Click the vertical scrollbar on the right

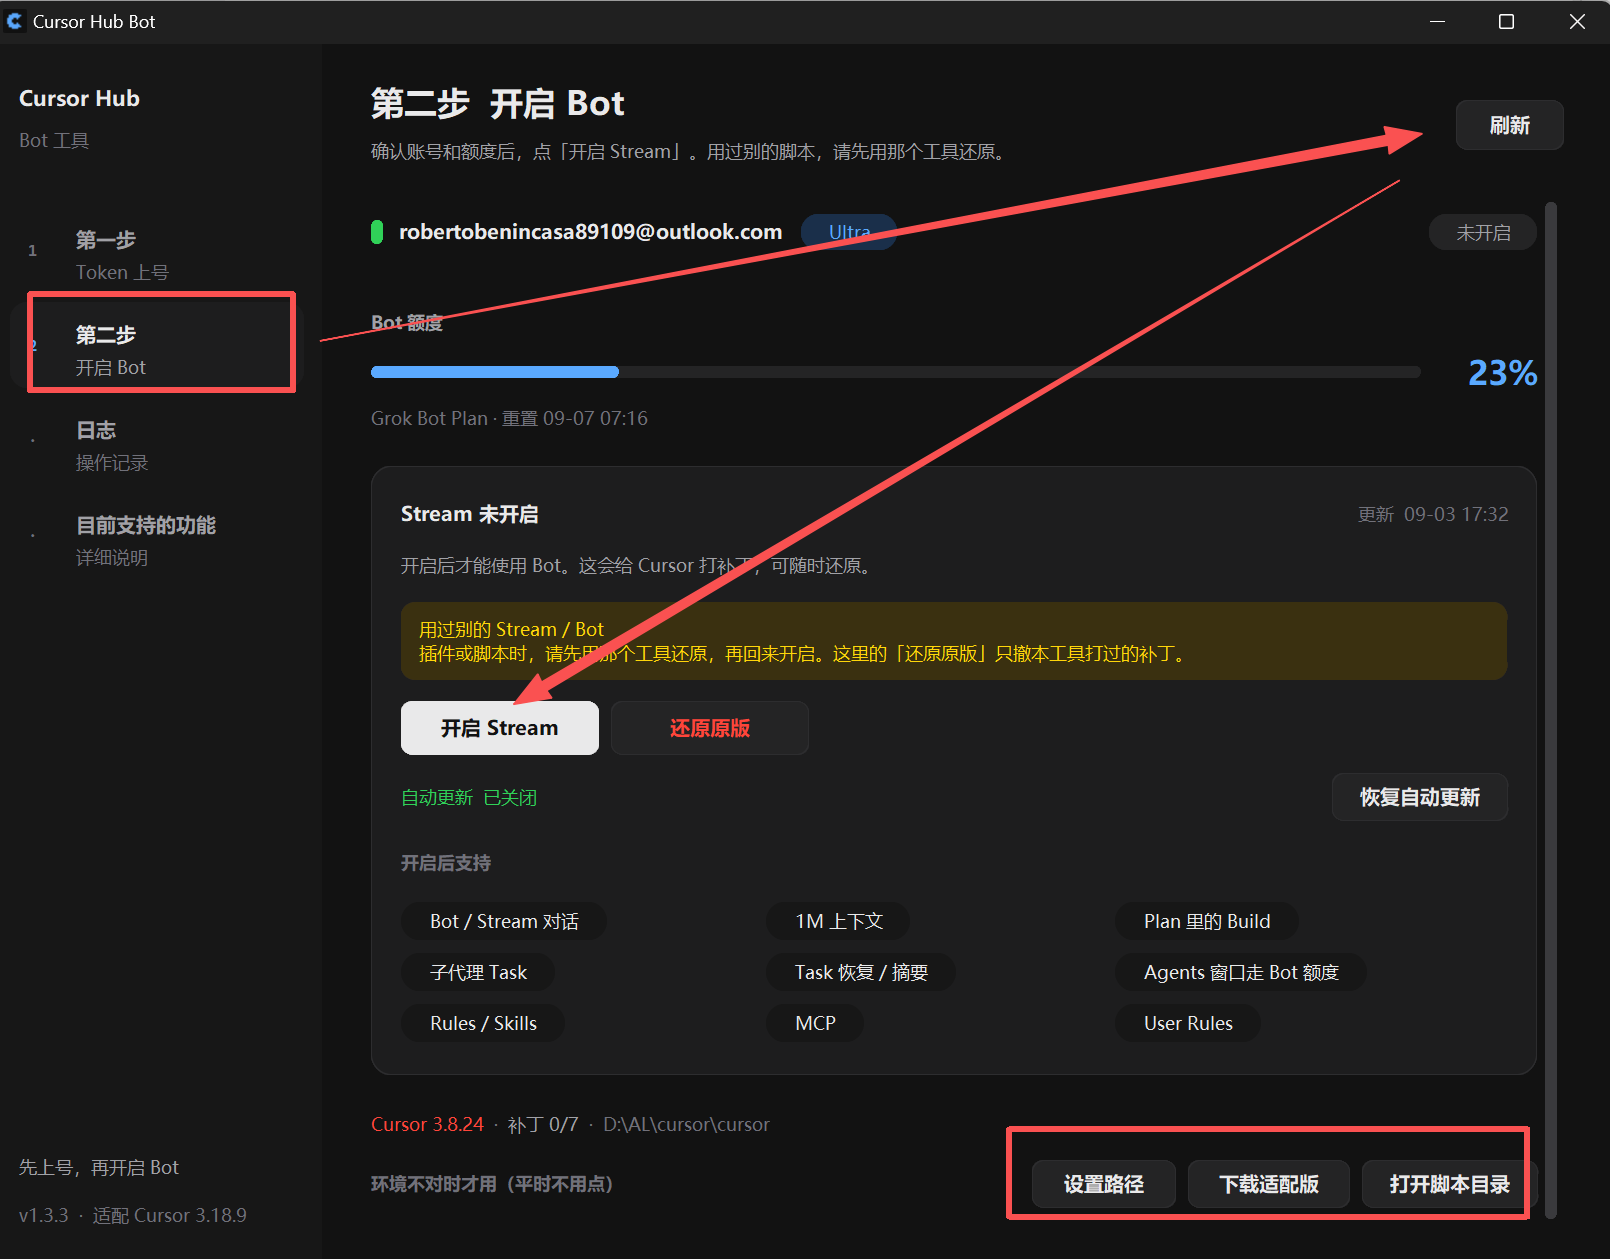[1551, 710]
